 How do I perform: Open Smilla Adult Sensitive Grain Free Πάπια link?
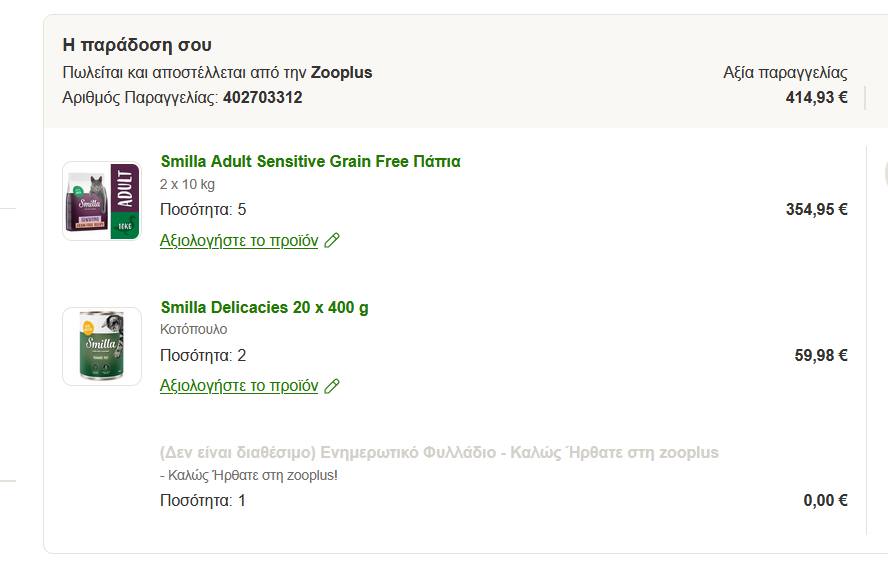tap(310, 162)
